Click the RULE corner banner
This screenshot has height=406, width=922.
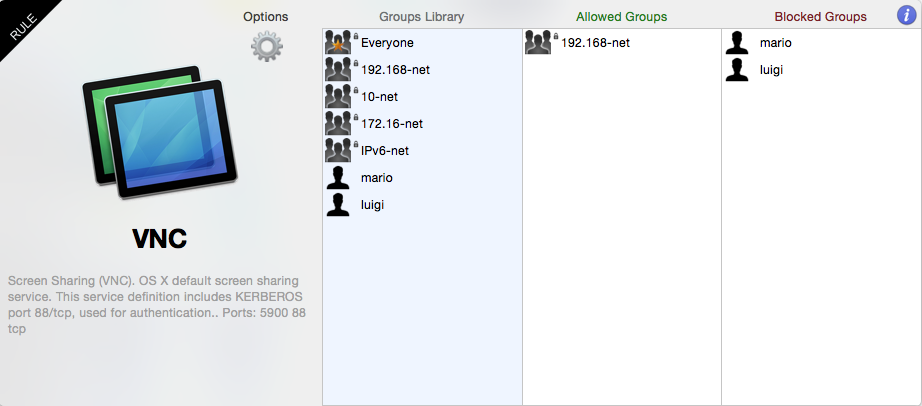(22, 23)
